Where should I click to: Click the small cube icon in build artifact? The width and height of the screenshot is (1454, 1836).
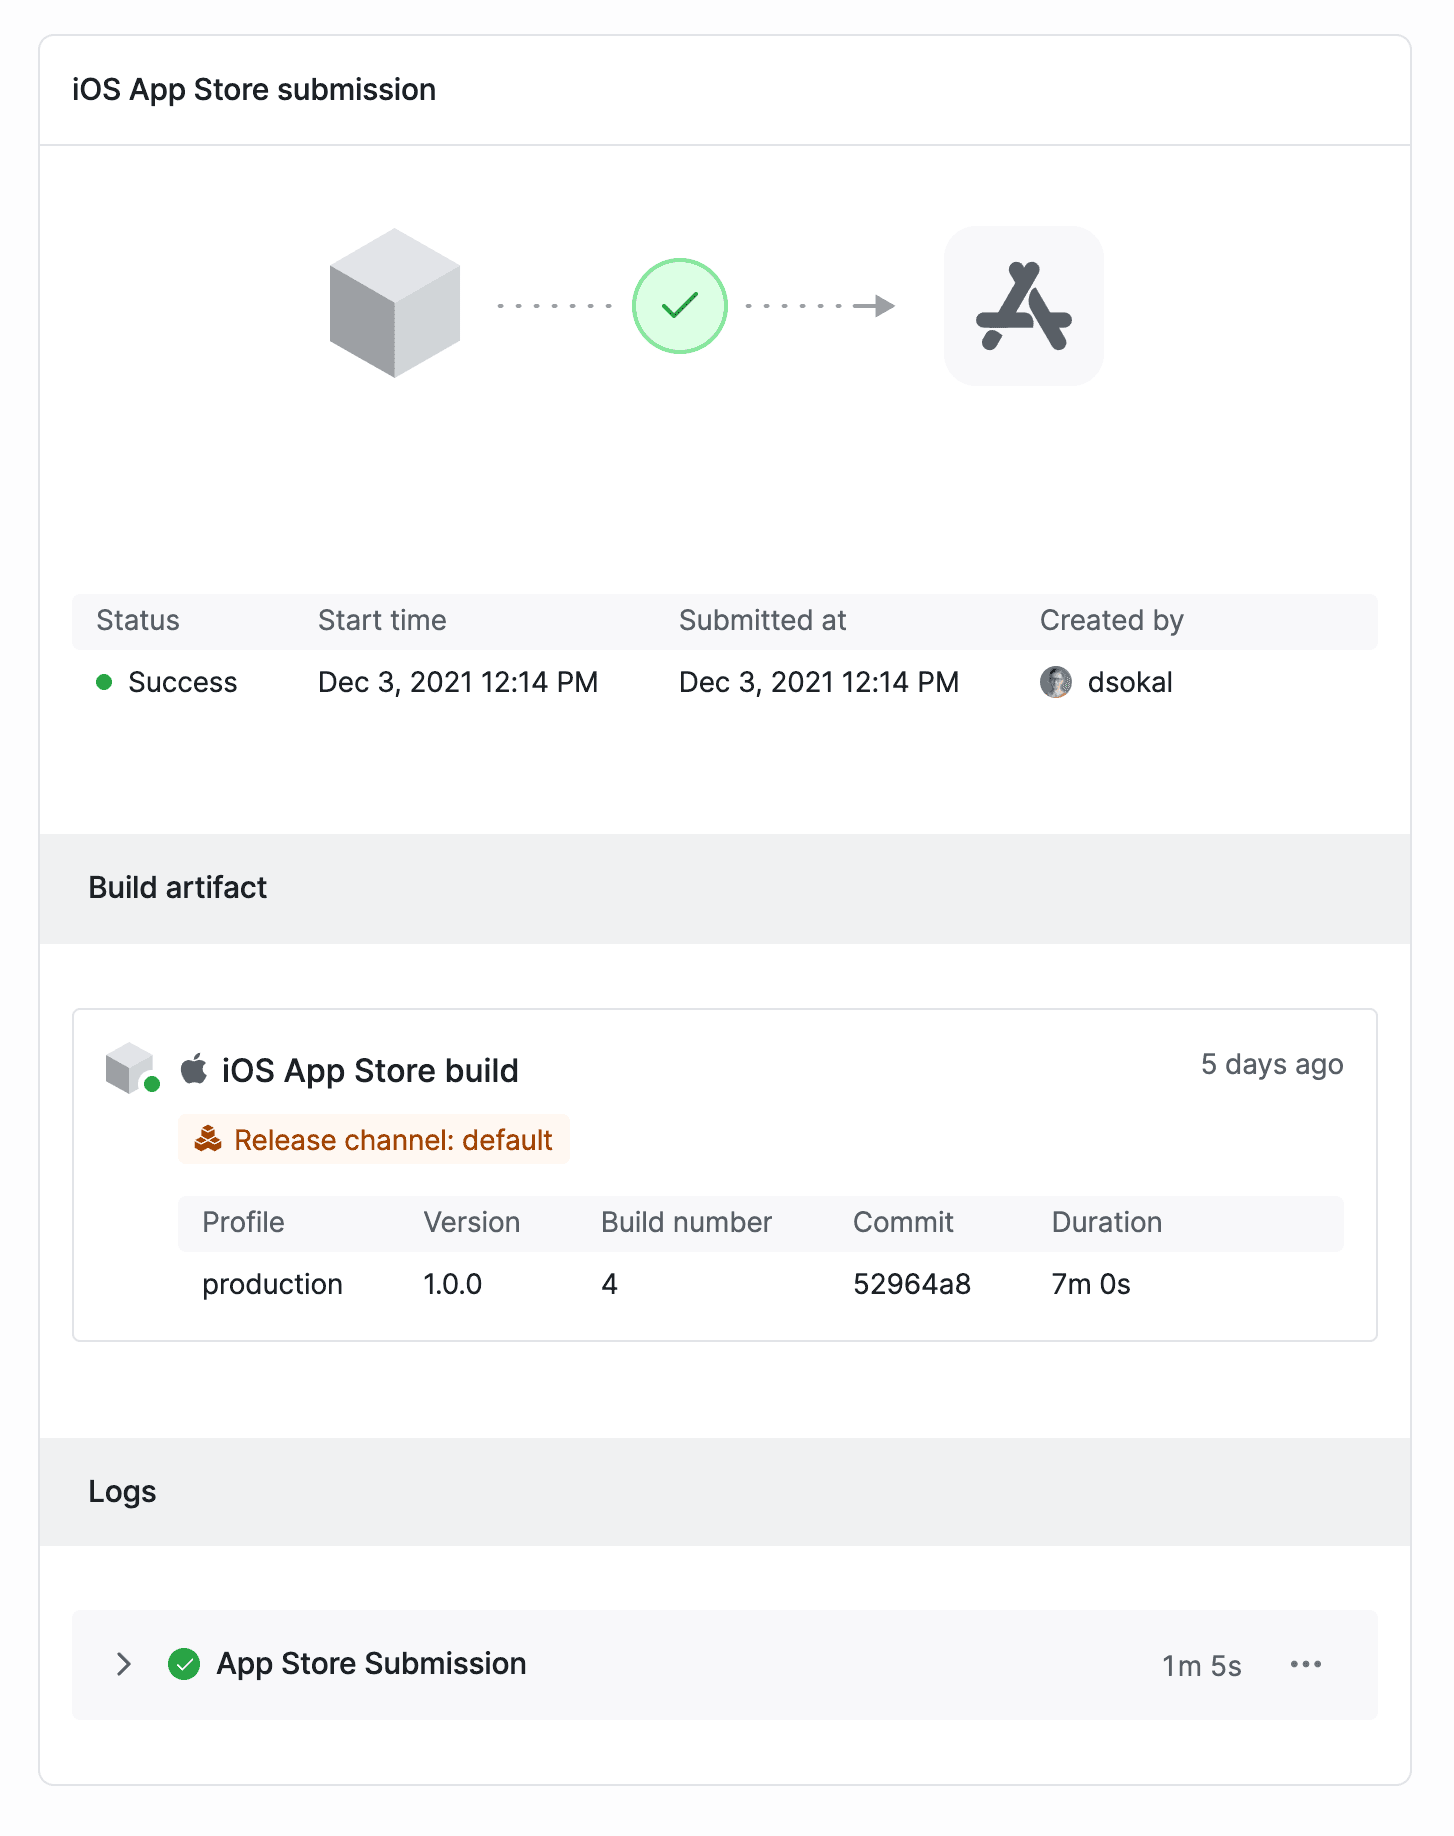click(130, 1068)
